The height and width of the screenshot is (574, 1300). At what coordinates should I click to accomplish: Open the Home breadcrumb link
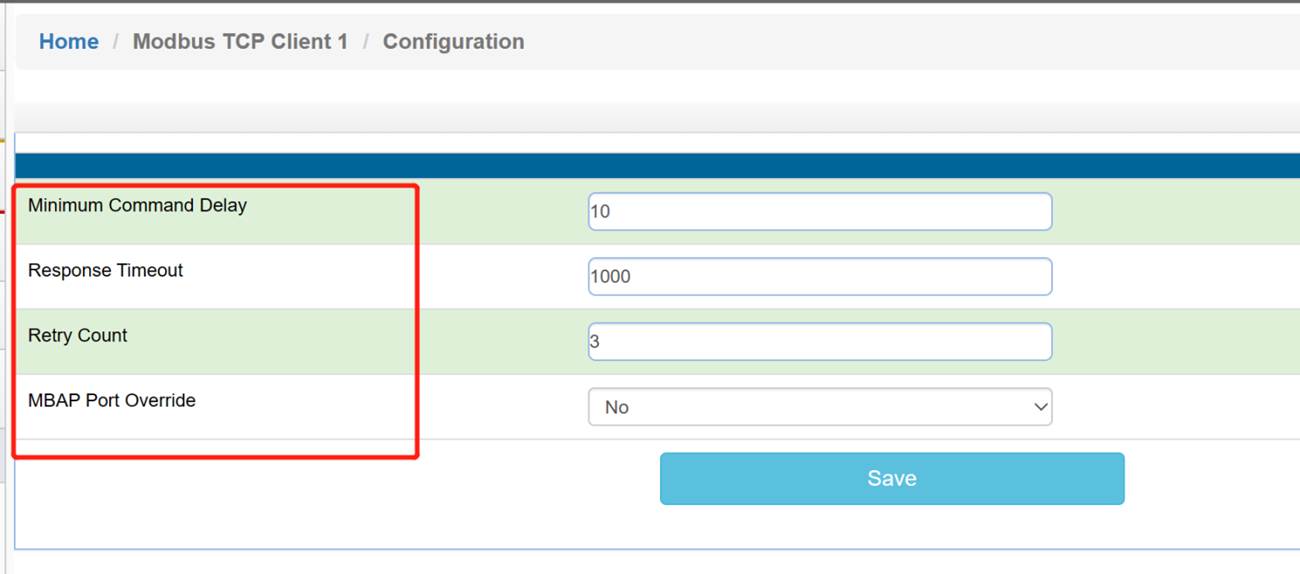(x=68, y=42)
